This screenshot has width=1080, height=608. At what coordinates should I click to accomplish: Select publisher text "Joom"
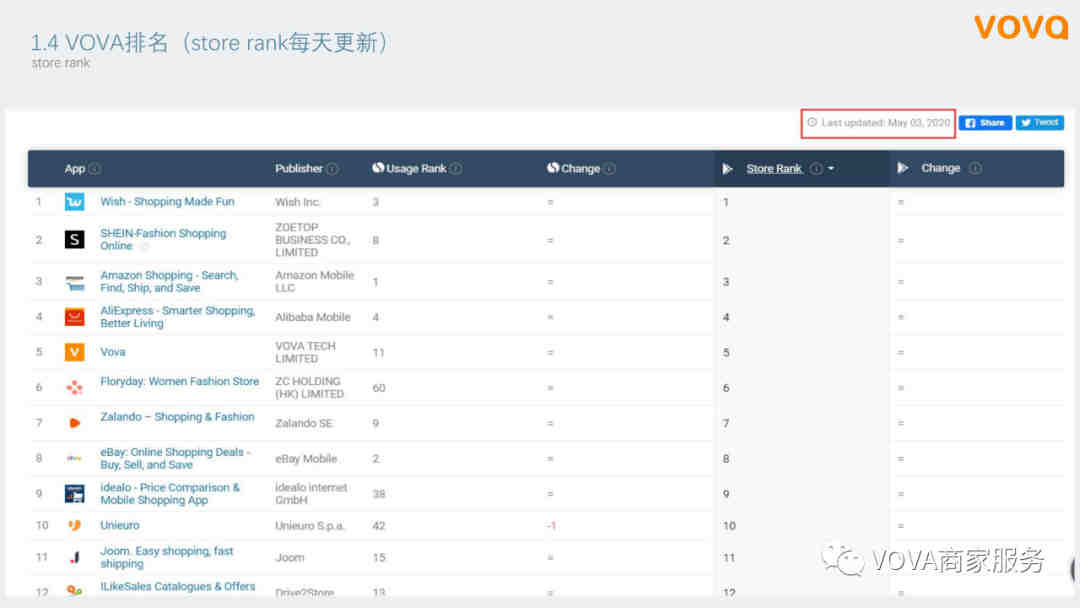click(289, 558)
